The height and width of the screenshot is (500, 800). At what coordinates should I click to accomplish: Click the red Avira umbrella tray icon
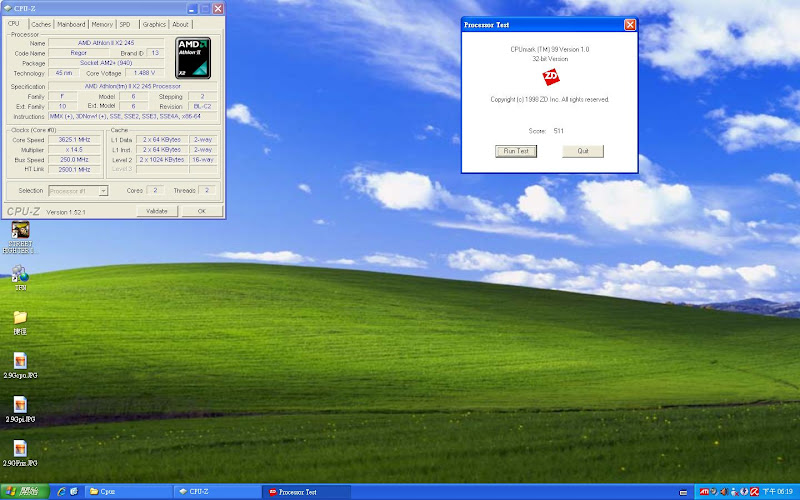pyautogui.click(x=754, y=492)
